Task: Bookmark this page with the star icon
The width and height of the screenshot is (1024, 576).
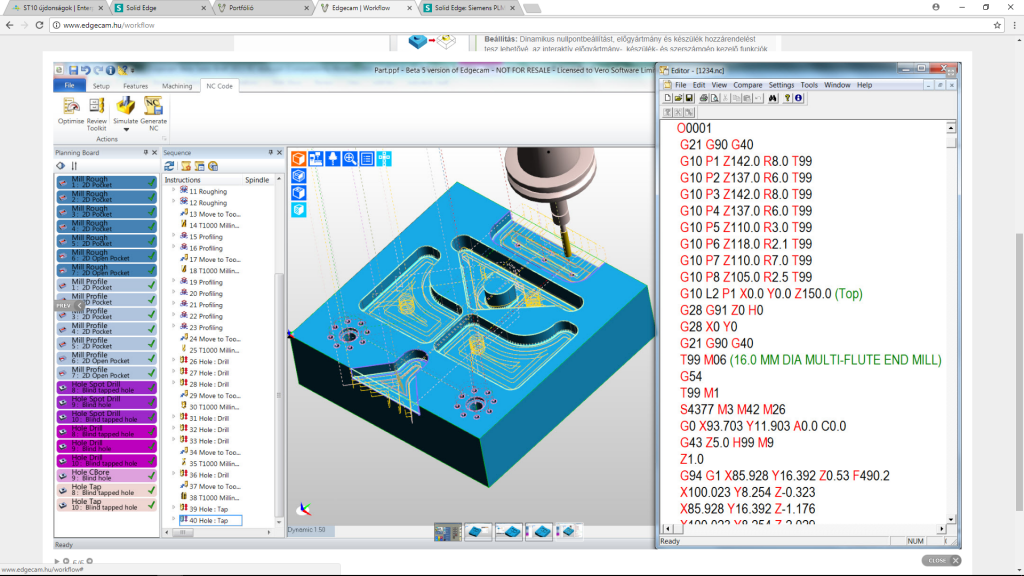Action: (x=997, y=25)
